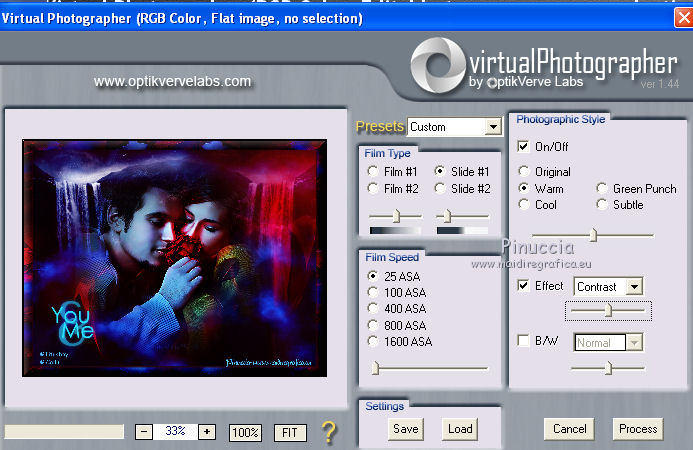The image size is (693, 450).
Task: Click the slide tone gradient bar
Action: [462, 231]
